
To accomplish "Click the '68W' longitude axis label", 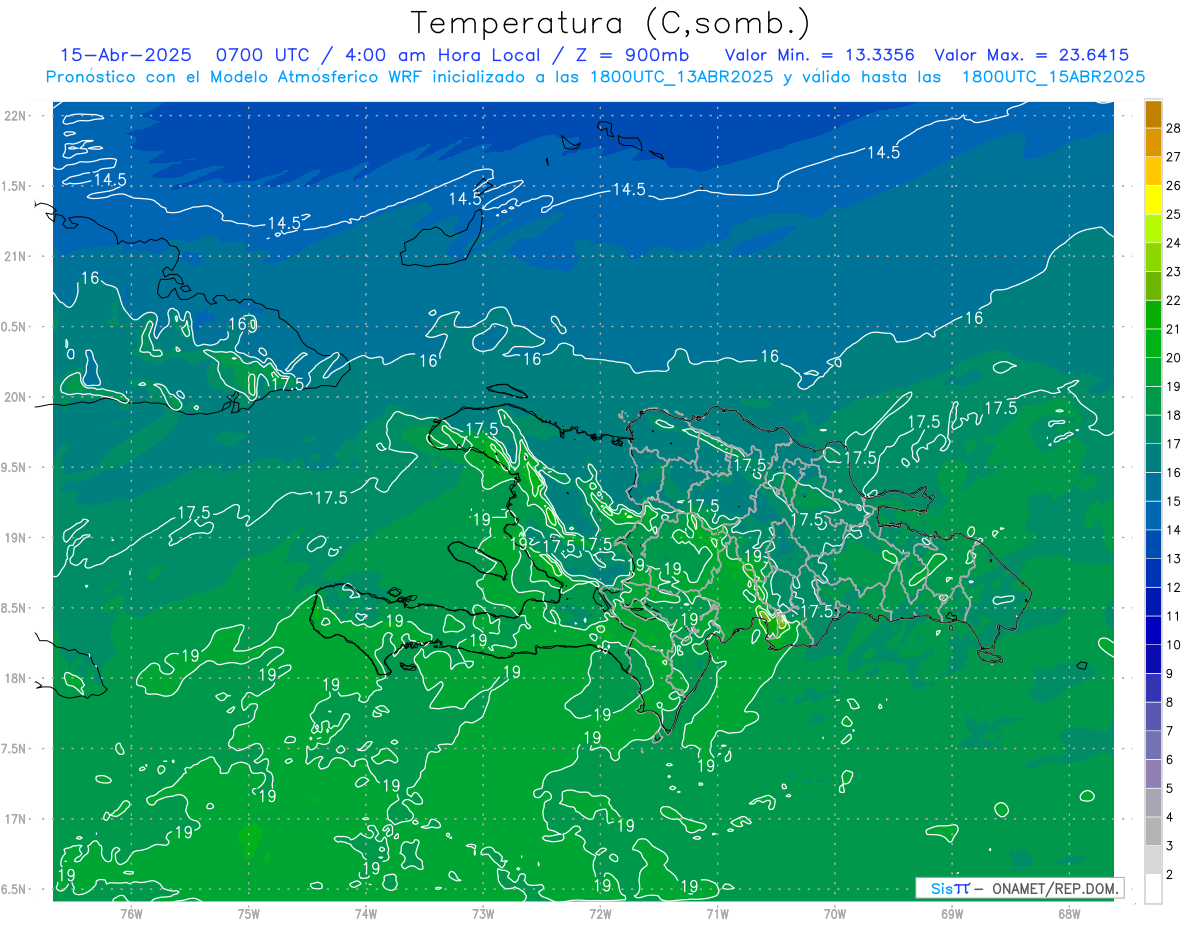I will click(1069, 914).
